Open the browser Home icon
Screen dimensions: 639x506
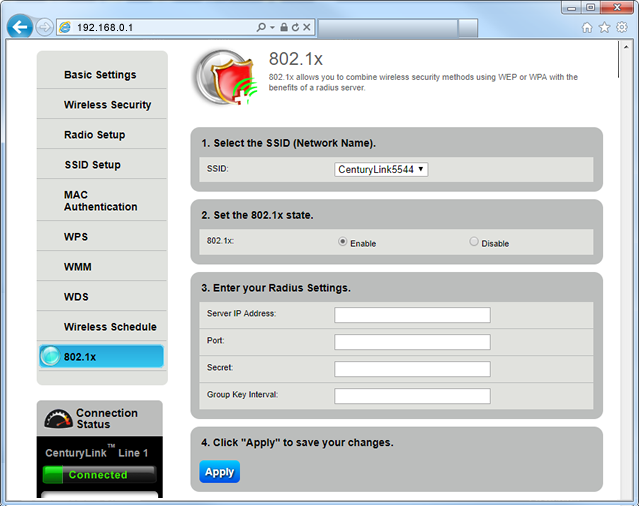pyautogui.click(x=587, y=27)
